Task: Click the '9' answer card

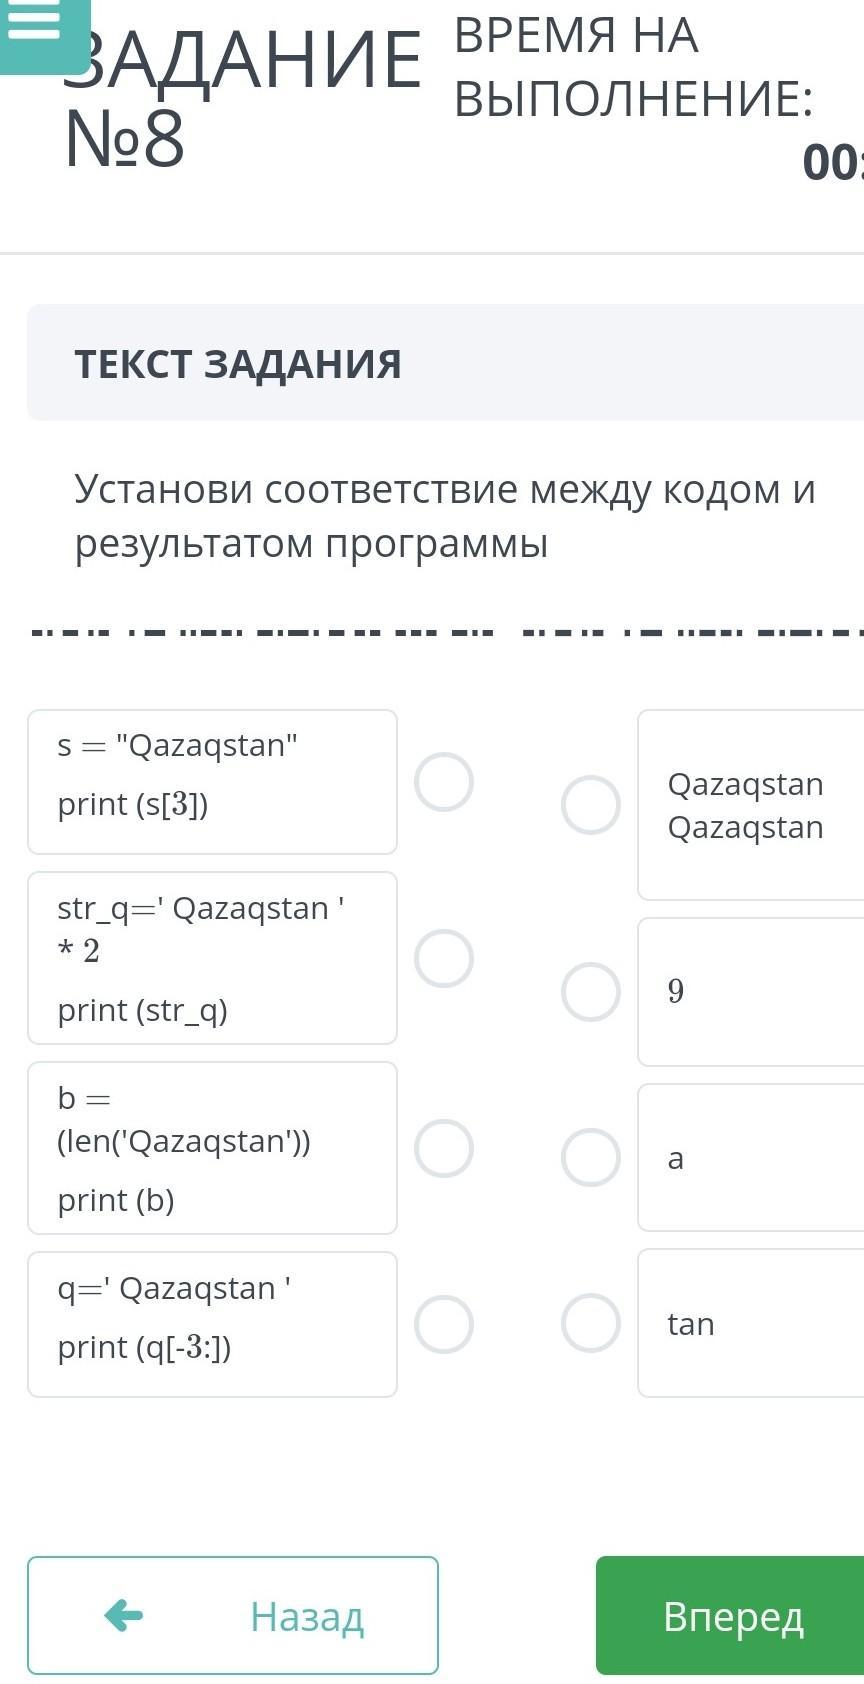Action: point(750,992)
